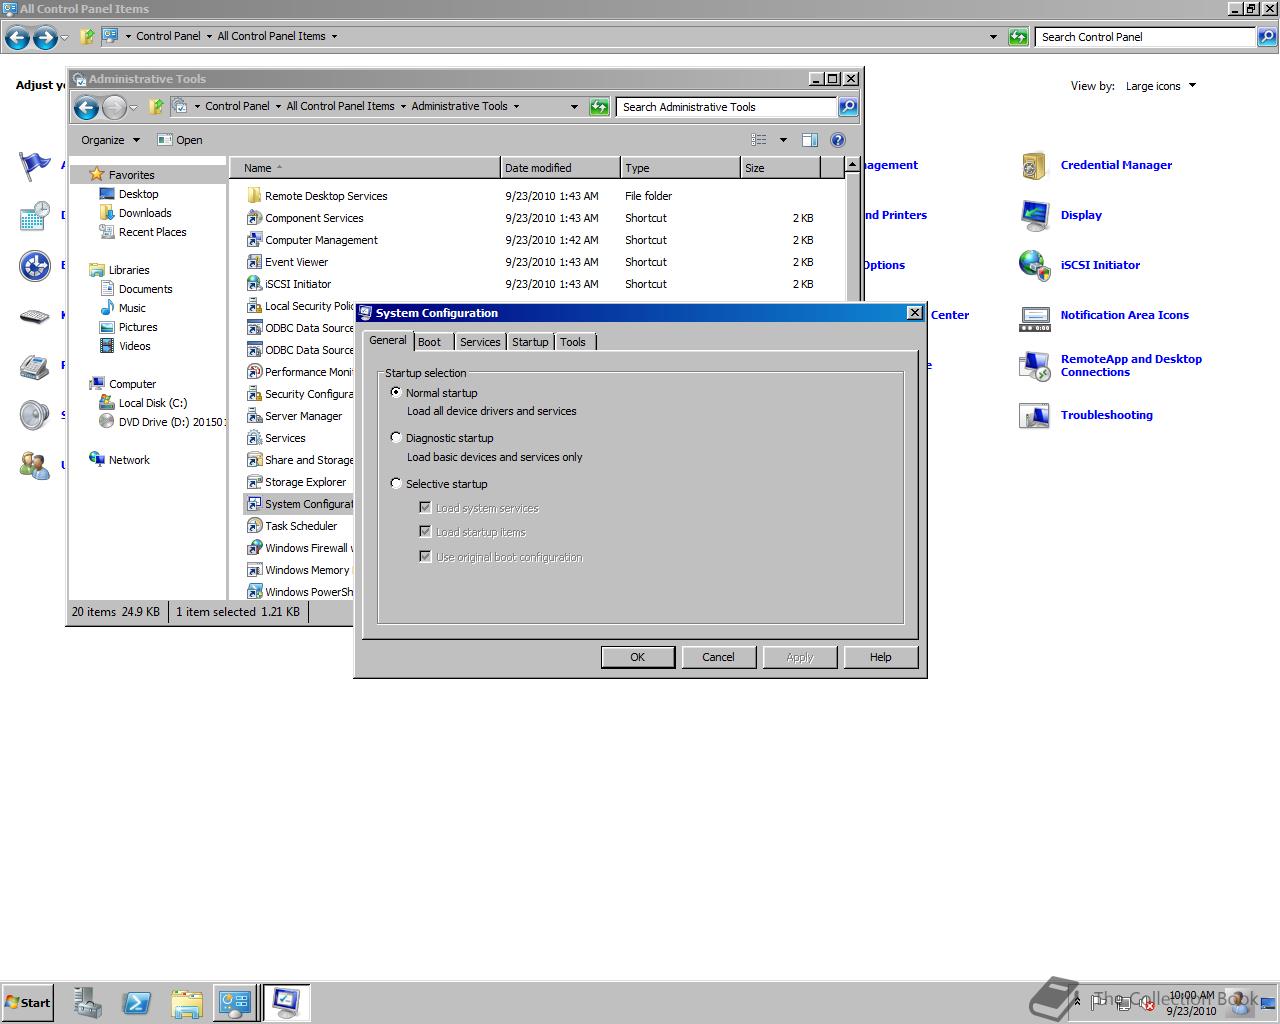Image resolution: width=1280 pixels, height=1024 pixels.
Task: Click the Search Control Panel field
Action: pyautogui.click(x=1145, y=37)
